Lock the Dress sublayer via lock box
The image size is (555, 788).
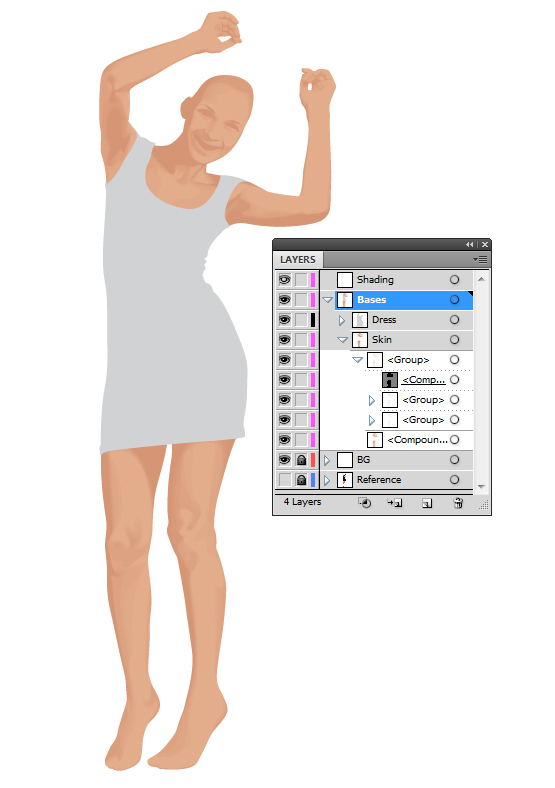point(301,320)
